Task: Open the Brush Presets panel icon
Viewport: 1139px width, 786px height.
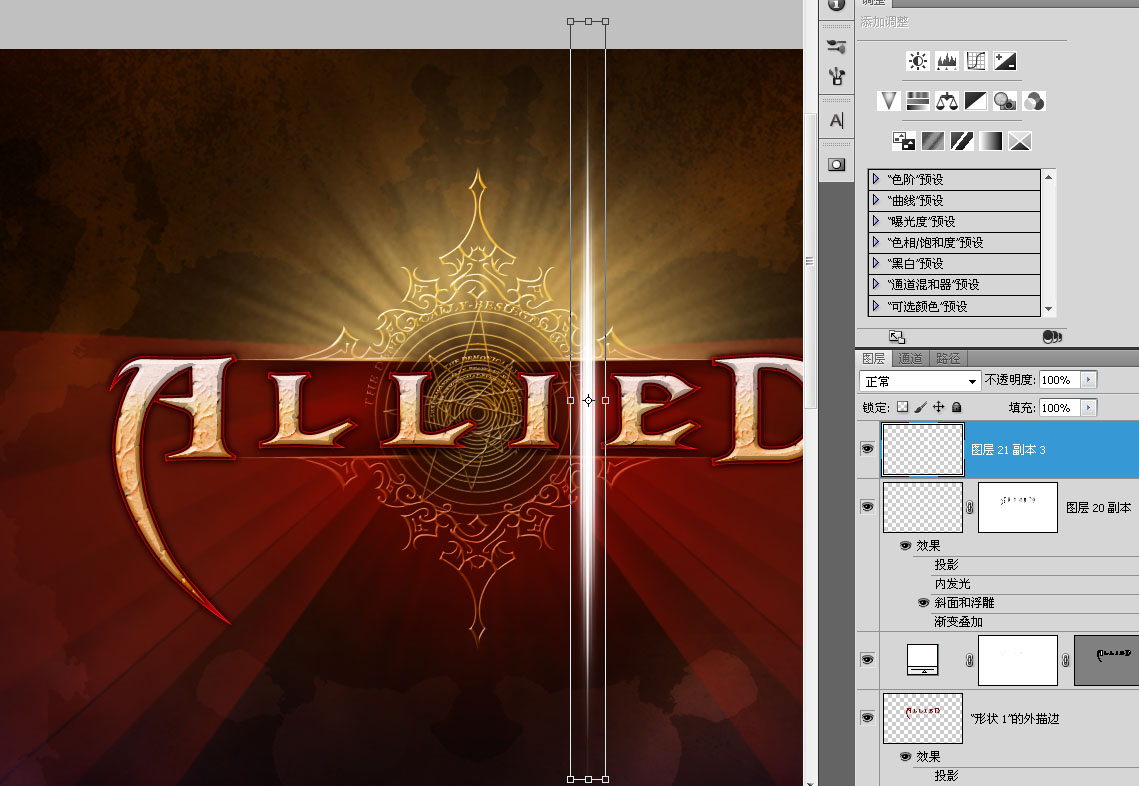Action: coord(837,46)
